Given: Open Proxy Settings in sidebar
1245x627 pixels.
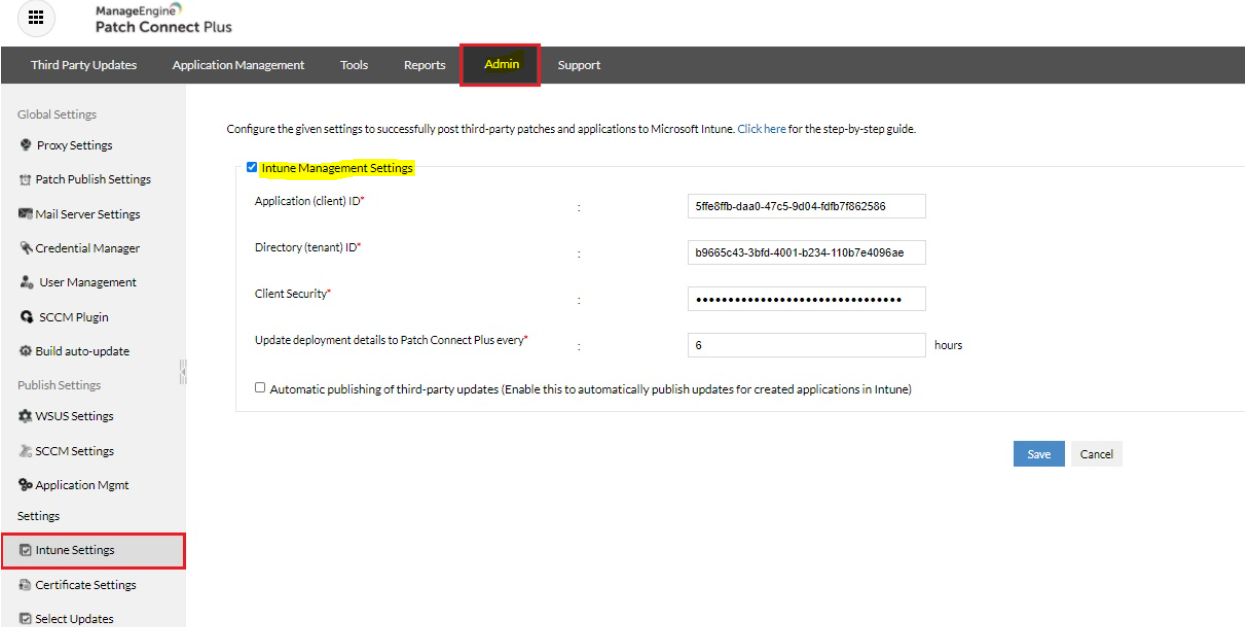Looking at the screenshot, I should coord(75,145).
